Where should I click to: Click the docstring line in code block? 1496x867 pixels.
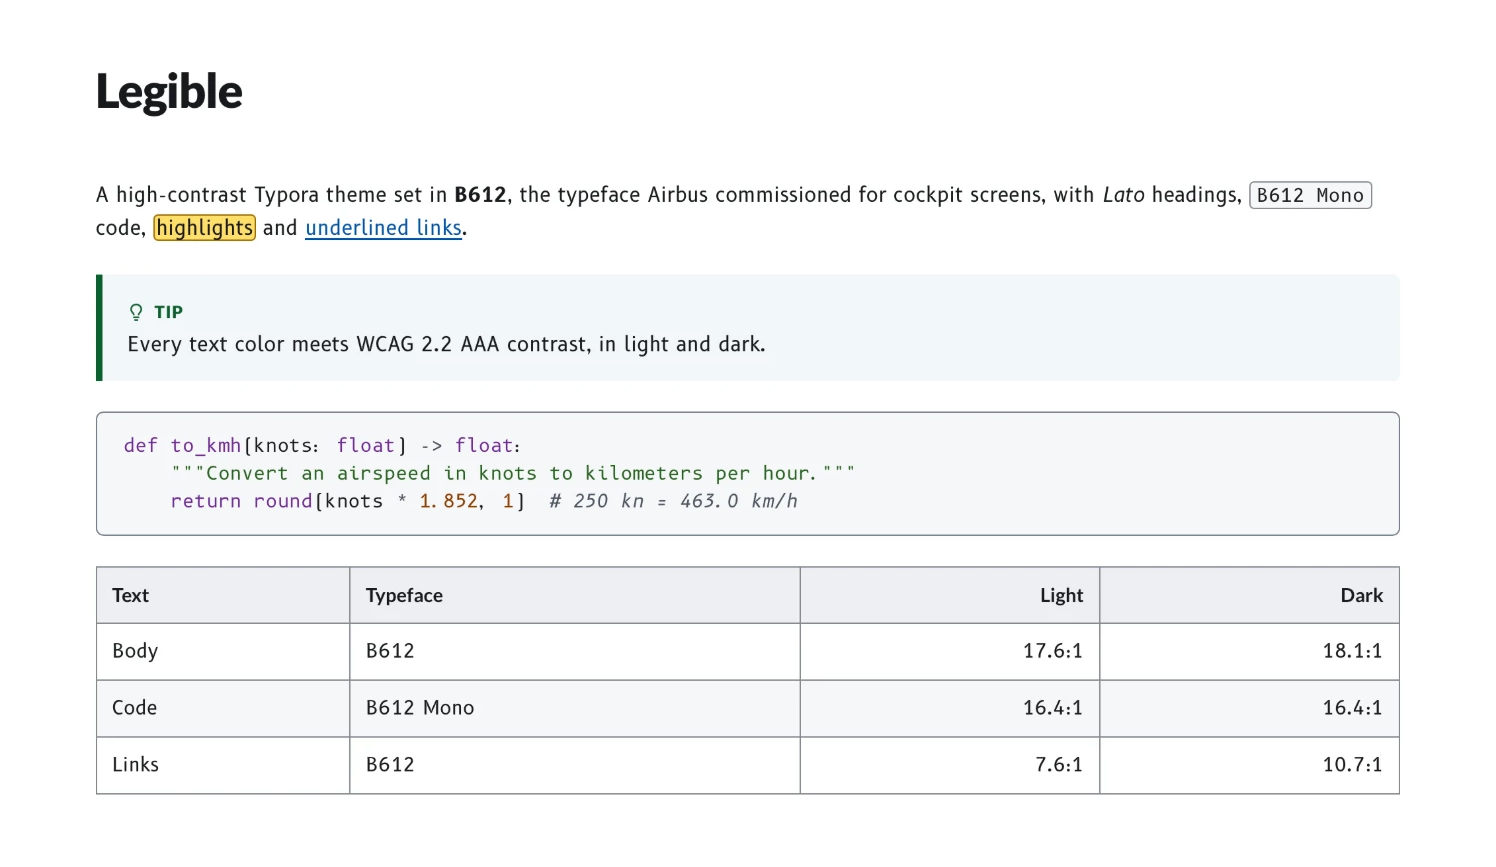[x=512, y=473]
